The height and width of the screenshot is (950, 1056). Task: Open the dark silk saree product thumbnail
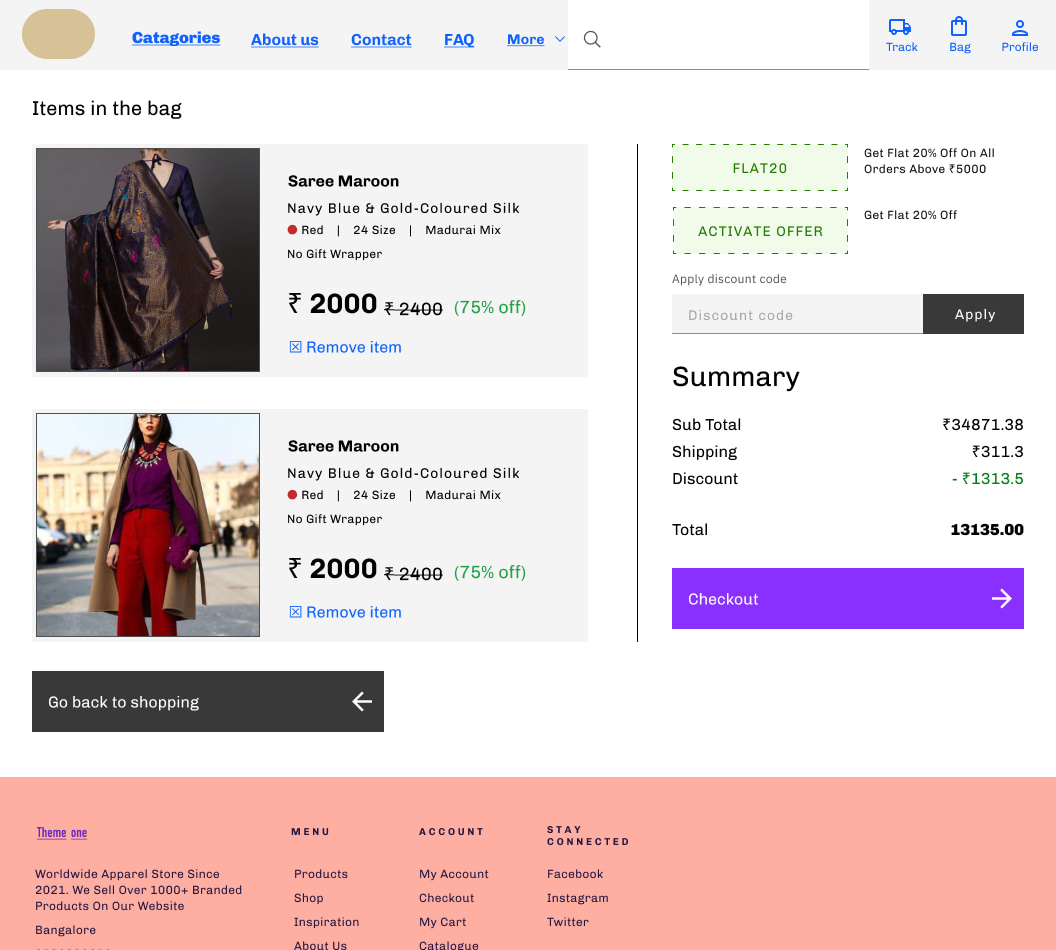coord(147,260)
